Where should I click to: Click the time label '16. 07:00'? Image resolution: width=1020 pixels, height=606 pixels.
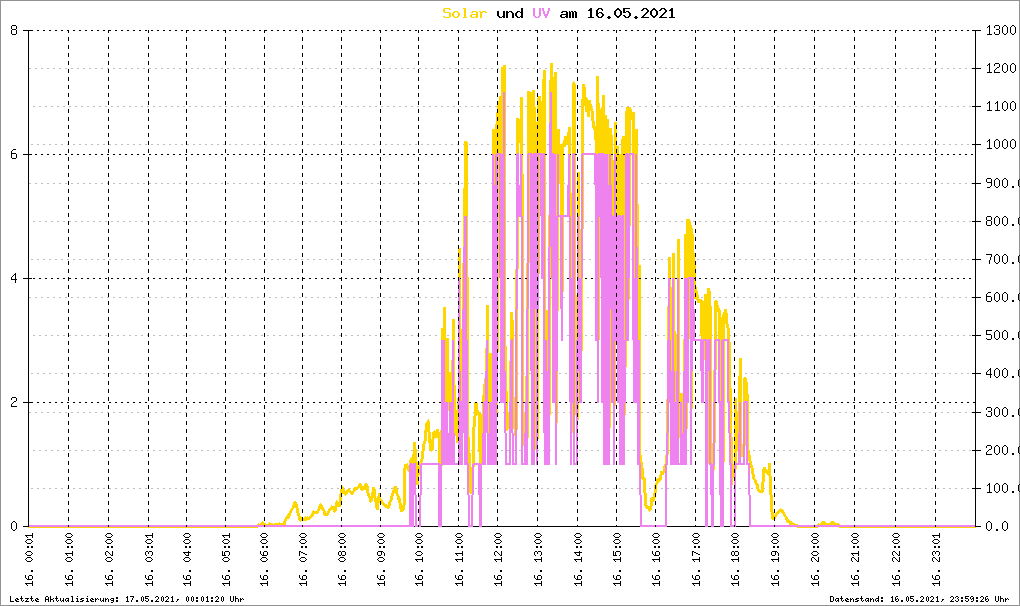tap(303, 560)
